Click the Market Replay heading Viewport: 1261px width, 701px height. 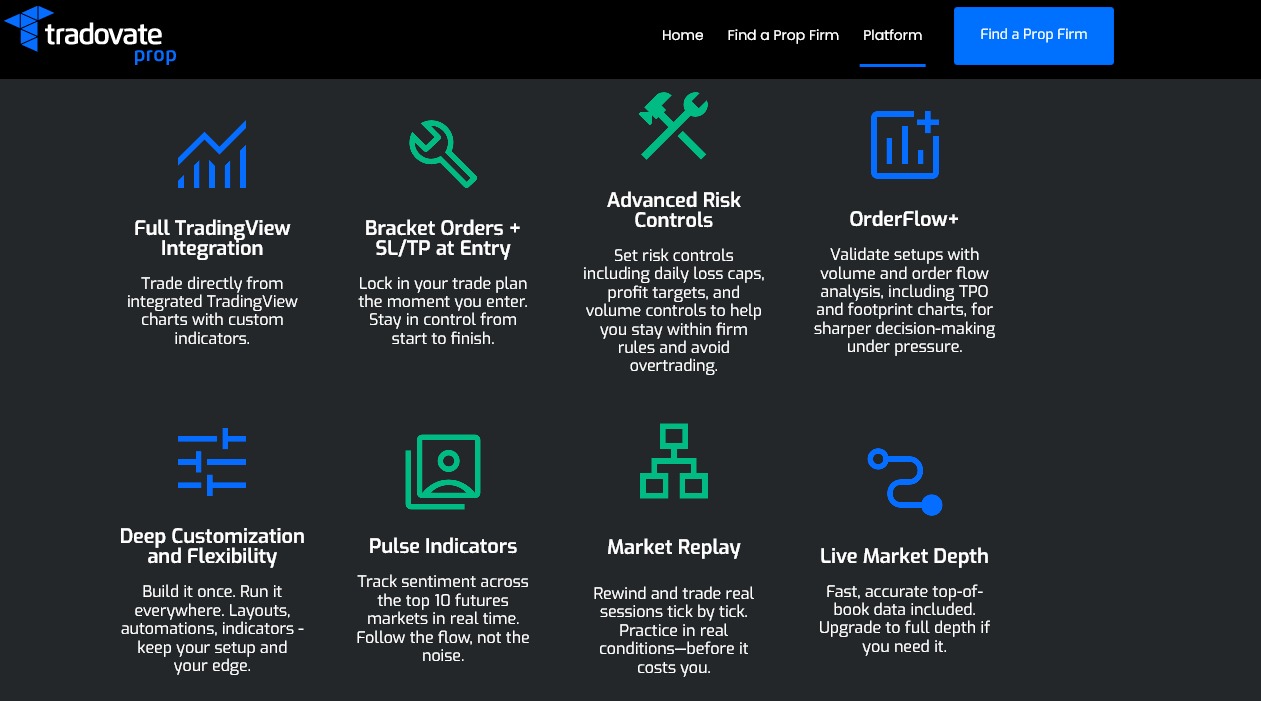tap(673, 547)
